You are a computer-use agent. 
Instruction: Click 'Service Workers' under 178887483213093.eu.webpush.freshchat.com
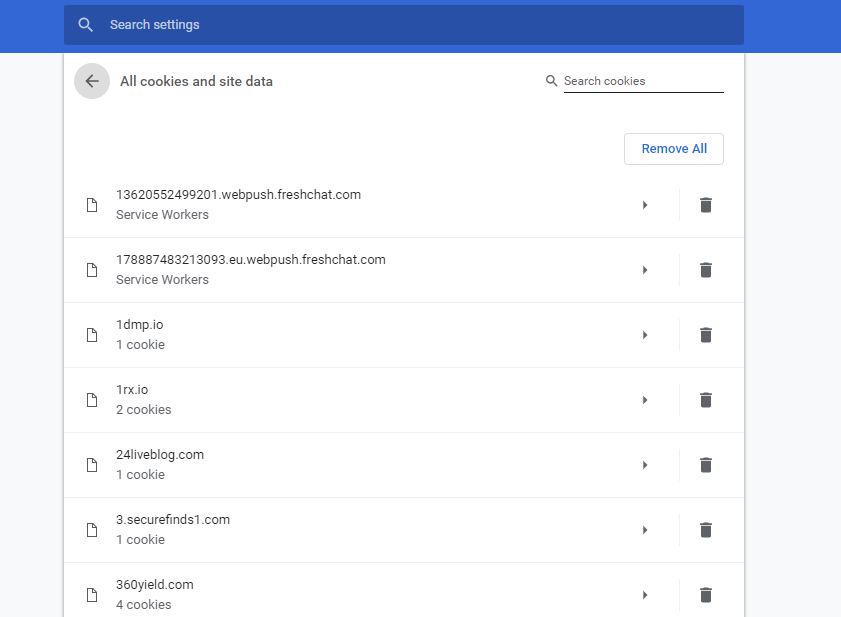(x=162, y=280)
